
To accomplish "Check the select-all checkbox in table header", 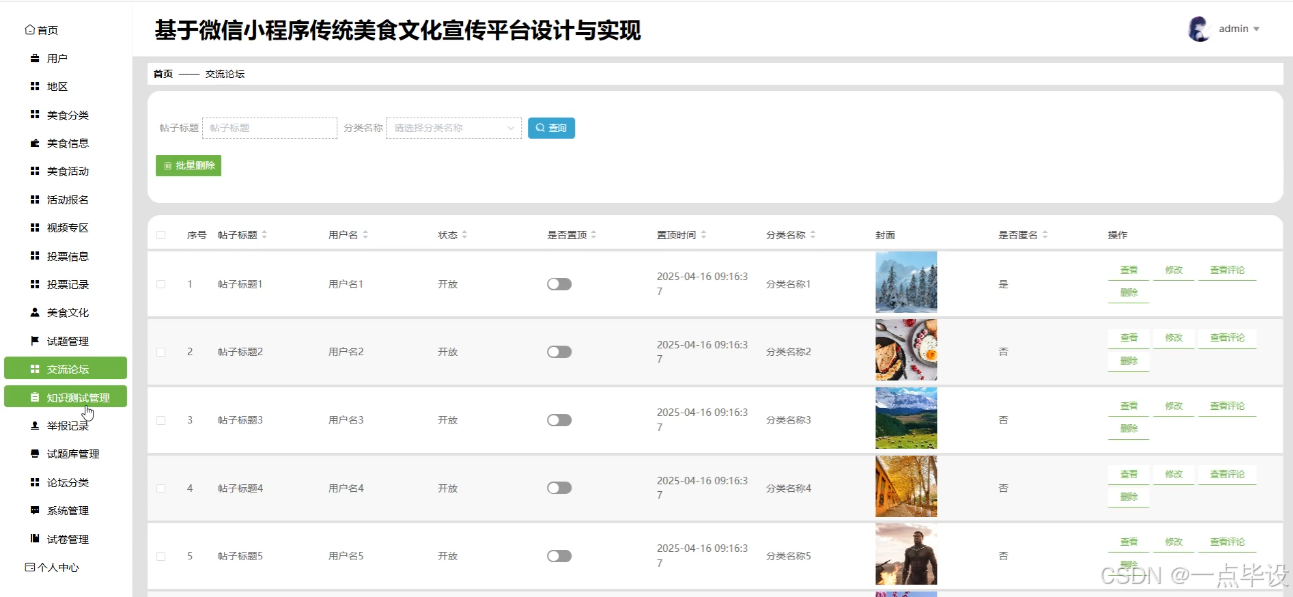I will pyautogui.click(x=160, y=233).
